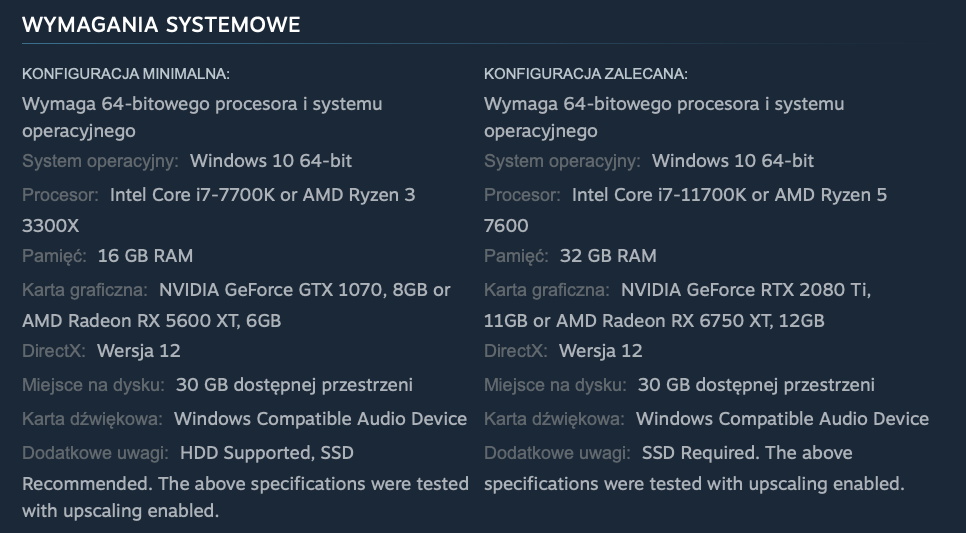Click recommended 30 GB dostępnej przestrzeni text
This screenshot has width=966, height=533.
click(x=756, y=385)
